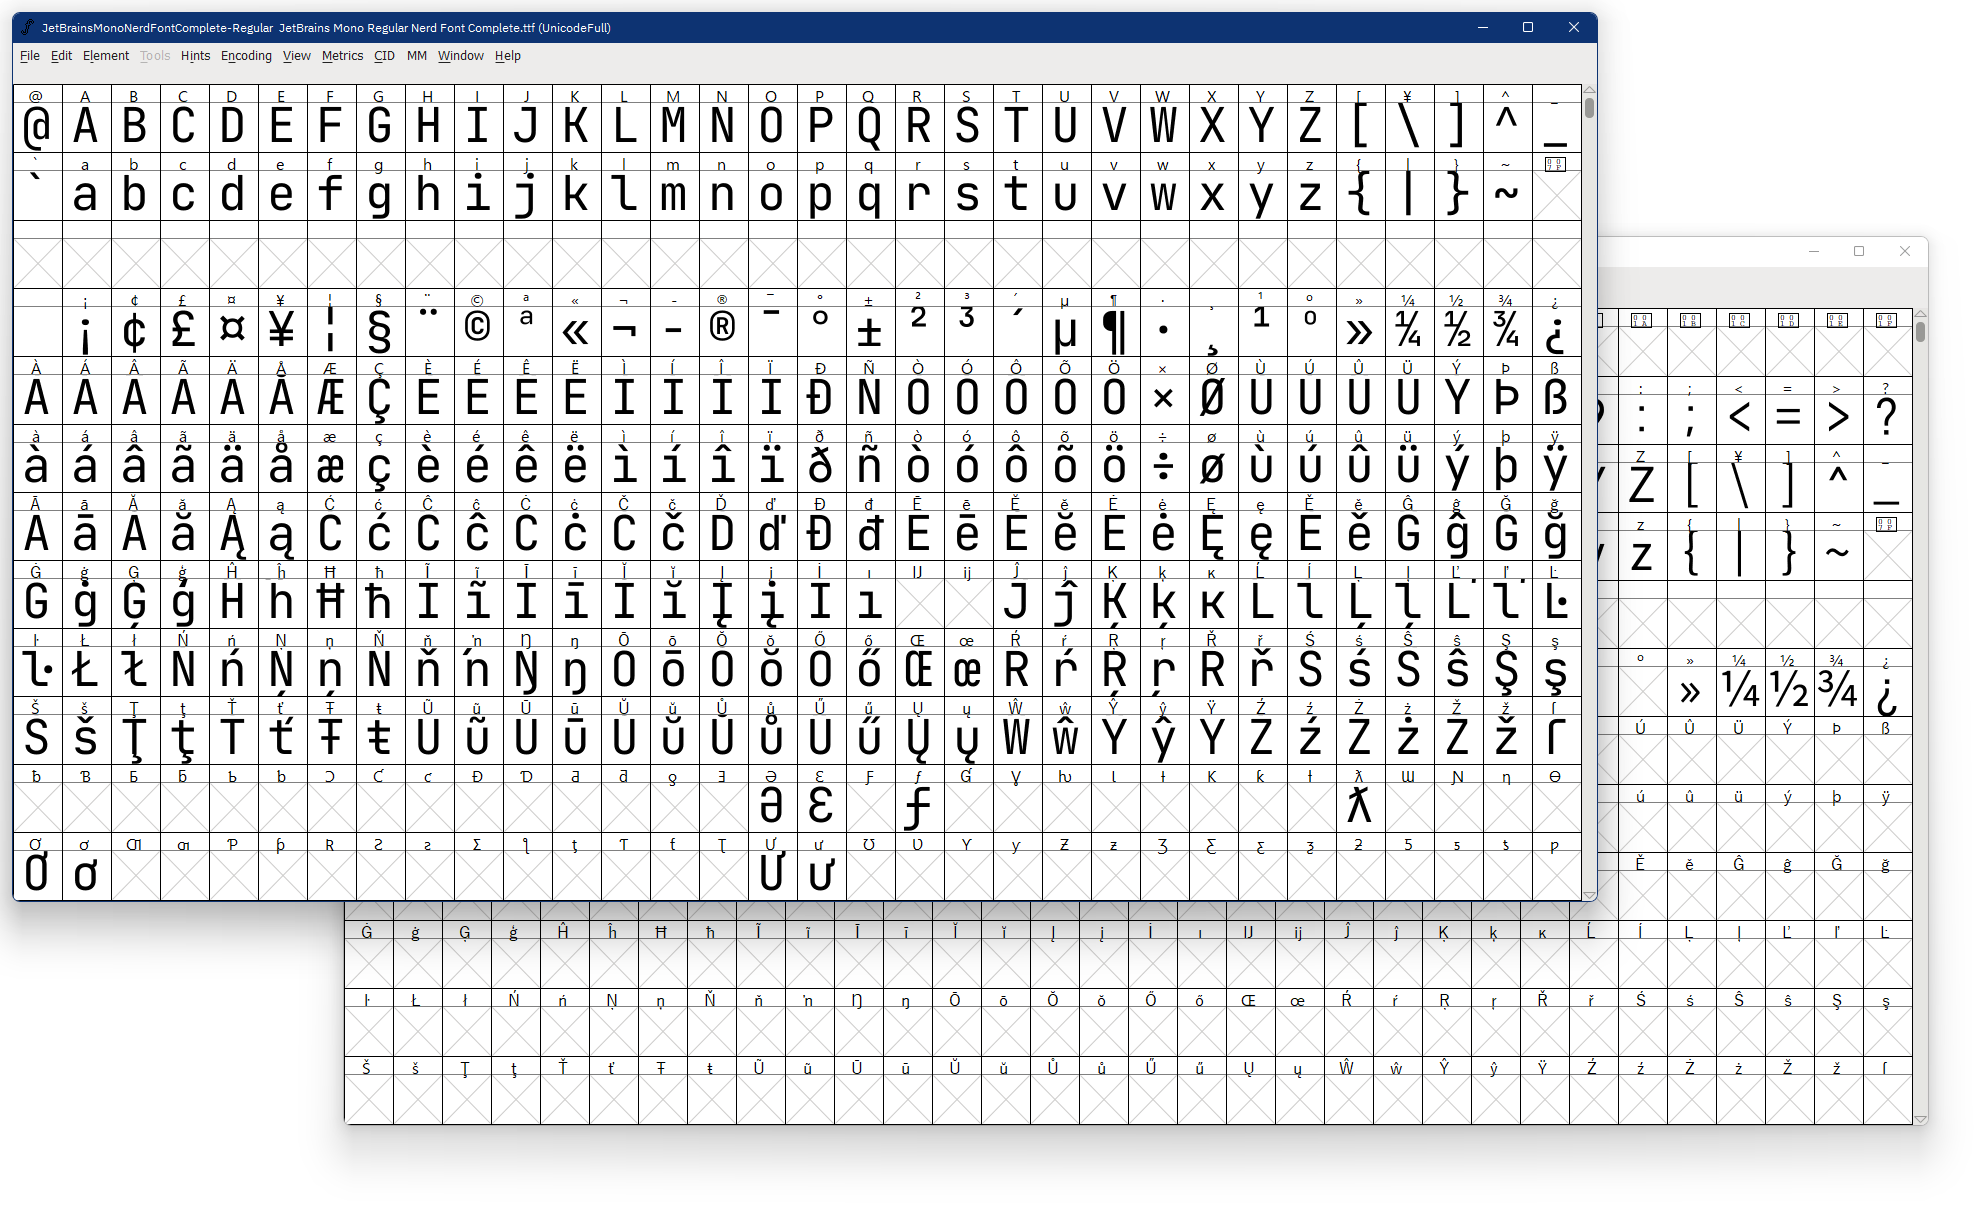
Task: Select the division ÷ glyph
Action: tap(1164, 459)
